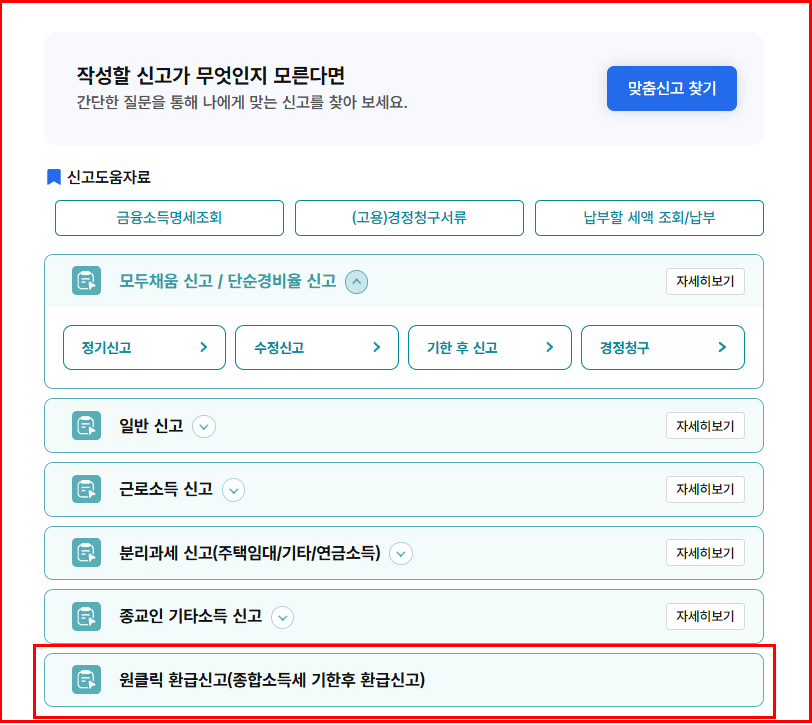
Task: Expand the 일반 신고 section chevron
Action: [x=204, y=427]
